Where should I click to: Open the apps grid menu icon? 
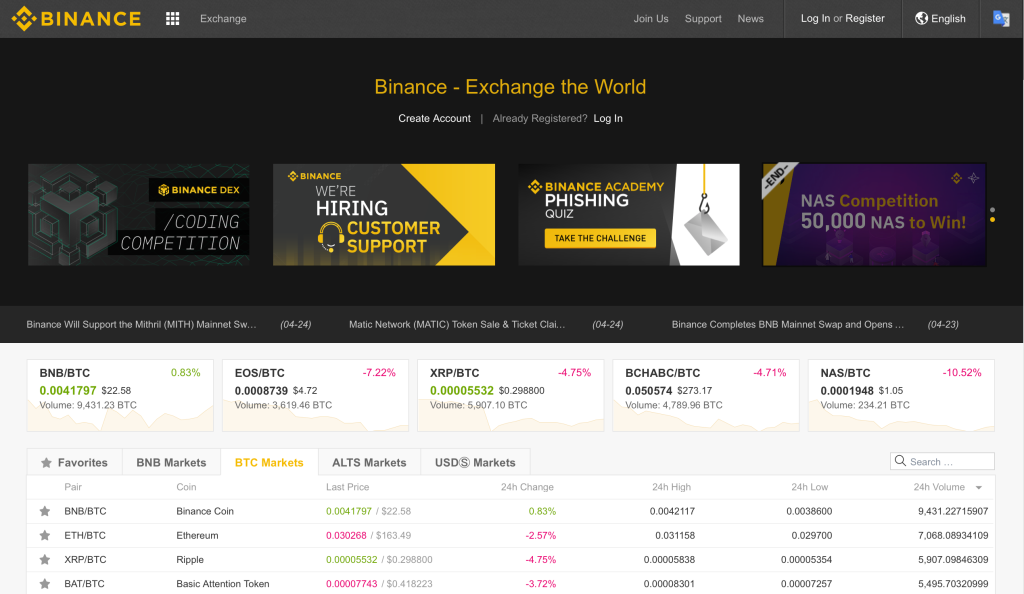pyautogui.click(x=172, y=19)
